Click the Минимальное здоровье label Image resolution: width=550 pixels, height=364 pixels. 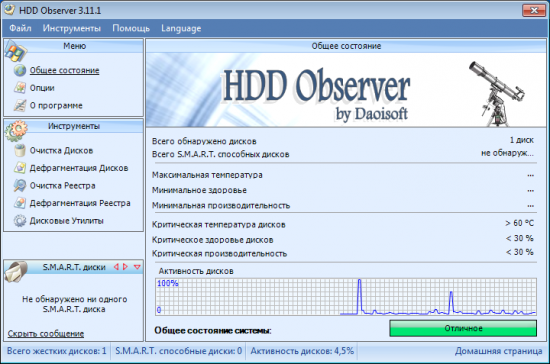coord(199,190)
